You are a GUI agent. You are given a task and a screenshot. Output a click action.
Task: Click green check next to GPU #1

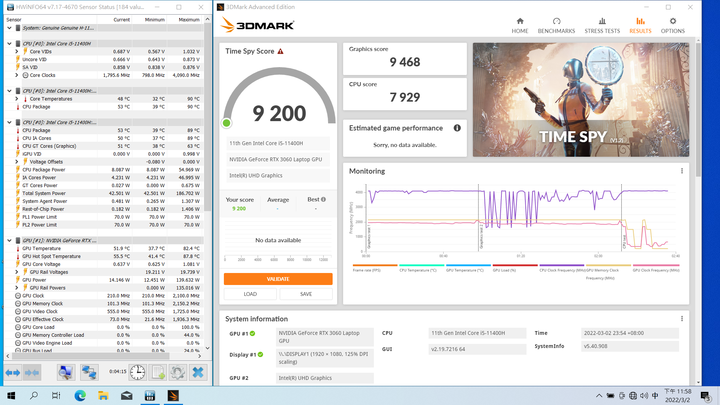pyautogui.click(x=253, y=333)
